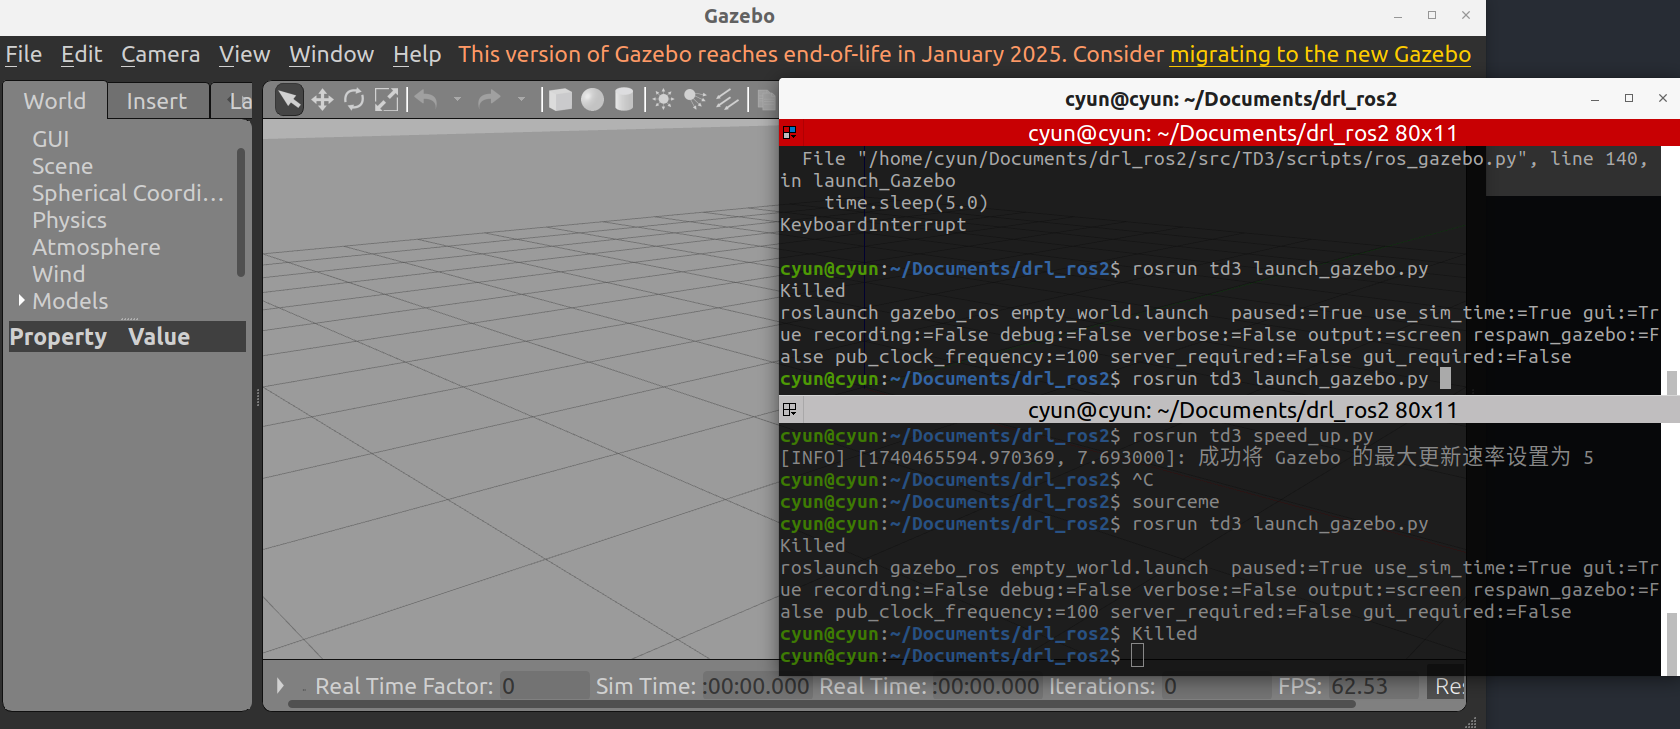The height and width of the screenshot is (729, 1680).
Task: Click the Real Time Factor field
Action: 544,686
